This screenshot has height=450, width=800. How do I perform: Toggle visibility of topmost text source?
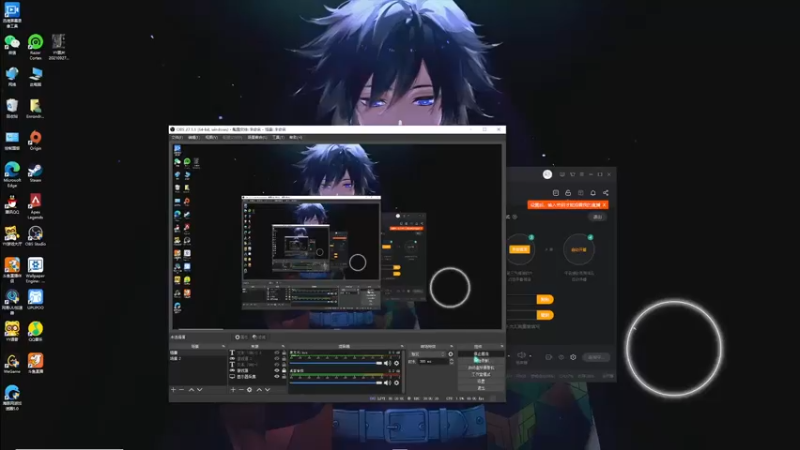pyautogui.click(x=277, y=353)
